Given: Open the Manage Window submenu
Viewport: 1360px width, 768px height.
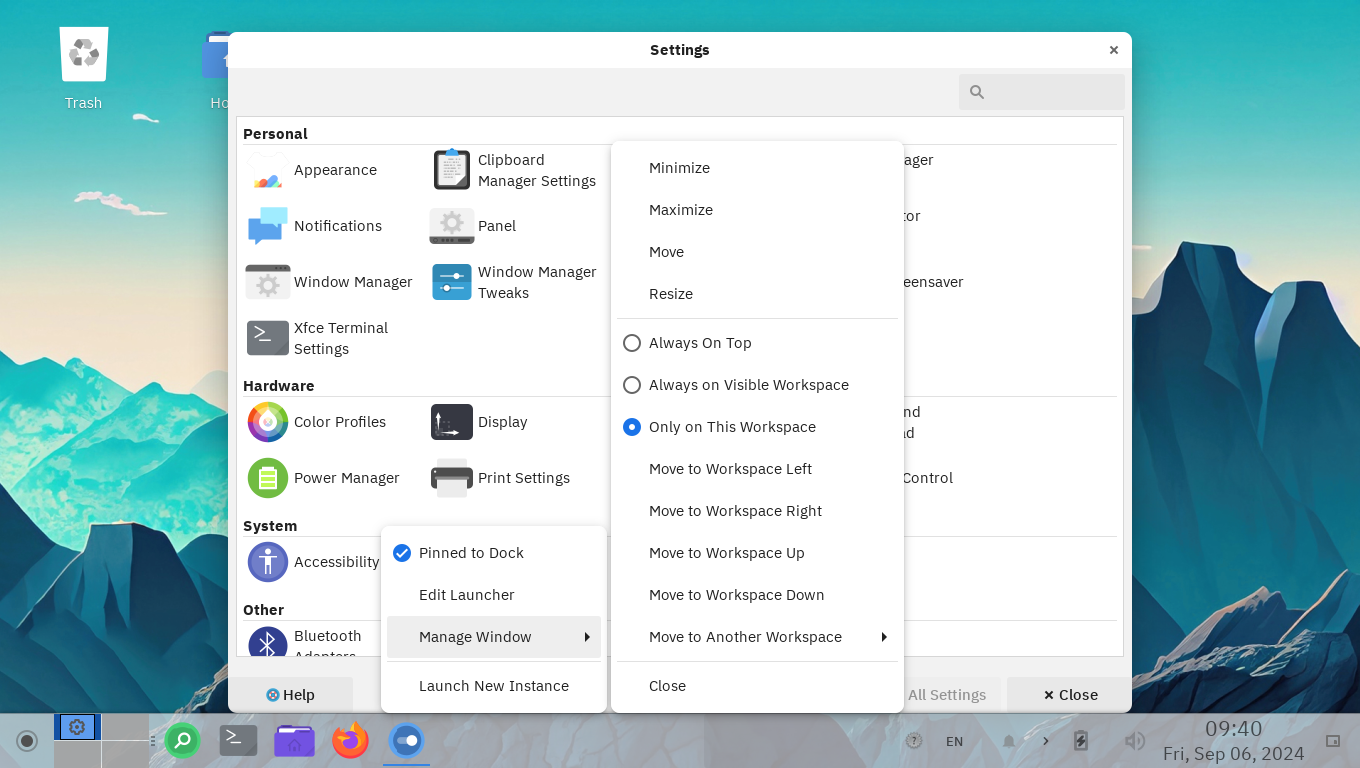Looking at the screenshot, I should tap(474, 637).
